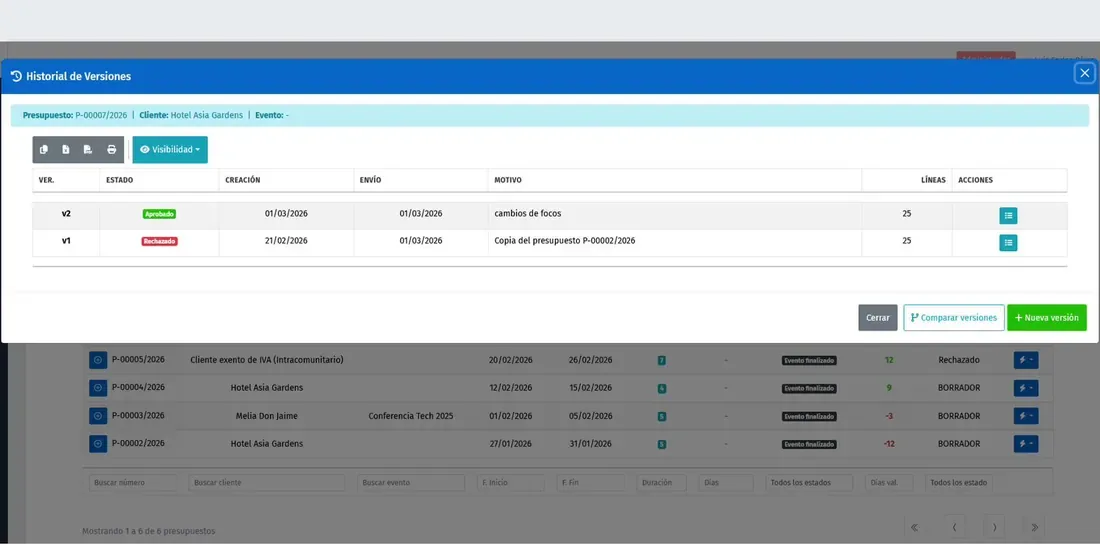This screenshot has width=1100, height=550.
Task: Sort by the MOTIVO column header
Action: pyautogui.click(x=675, y=180)
